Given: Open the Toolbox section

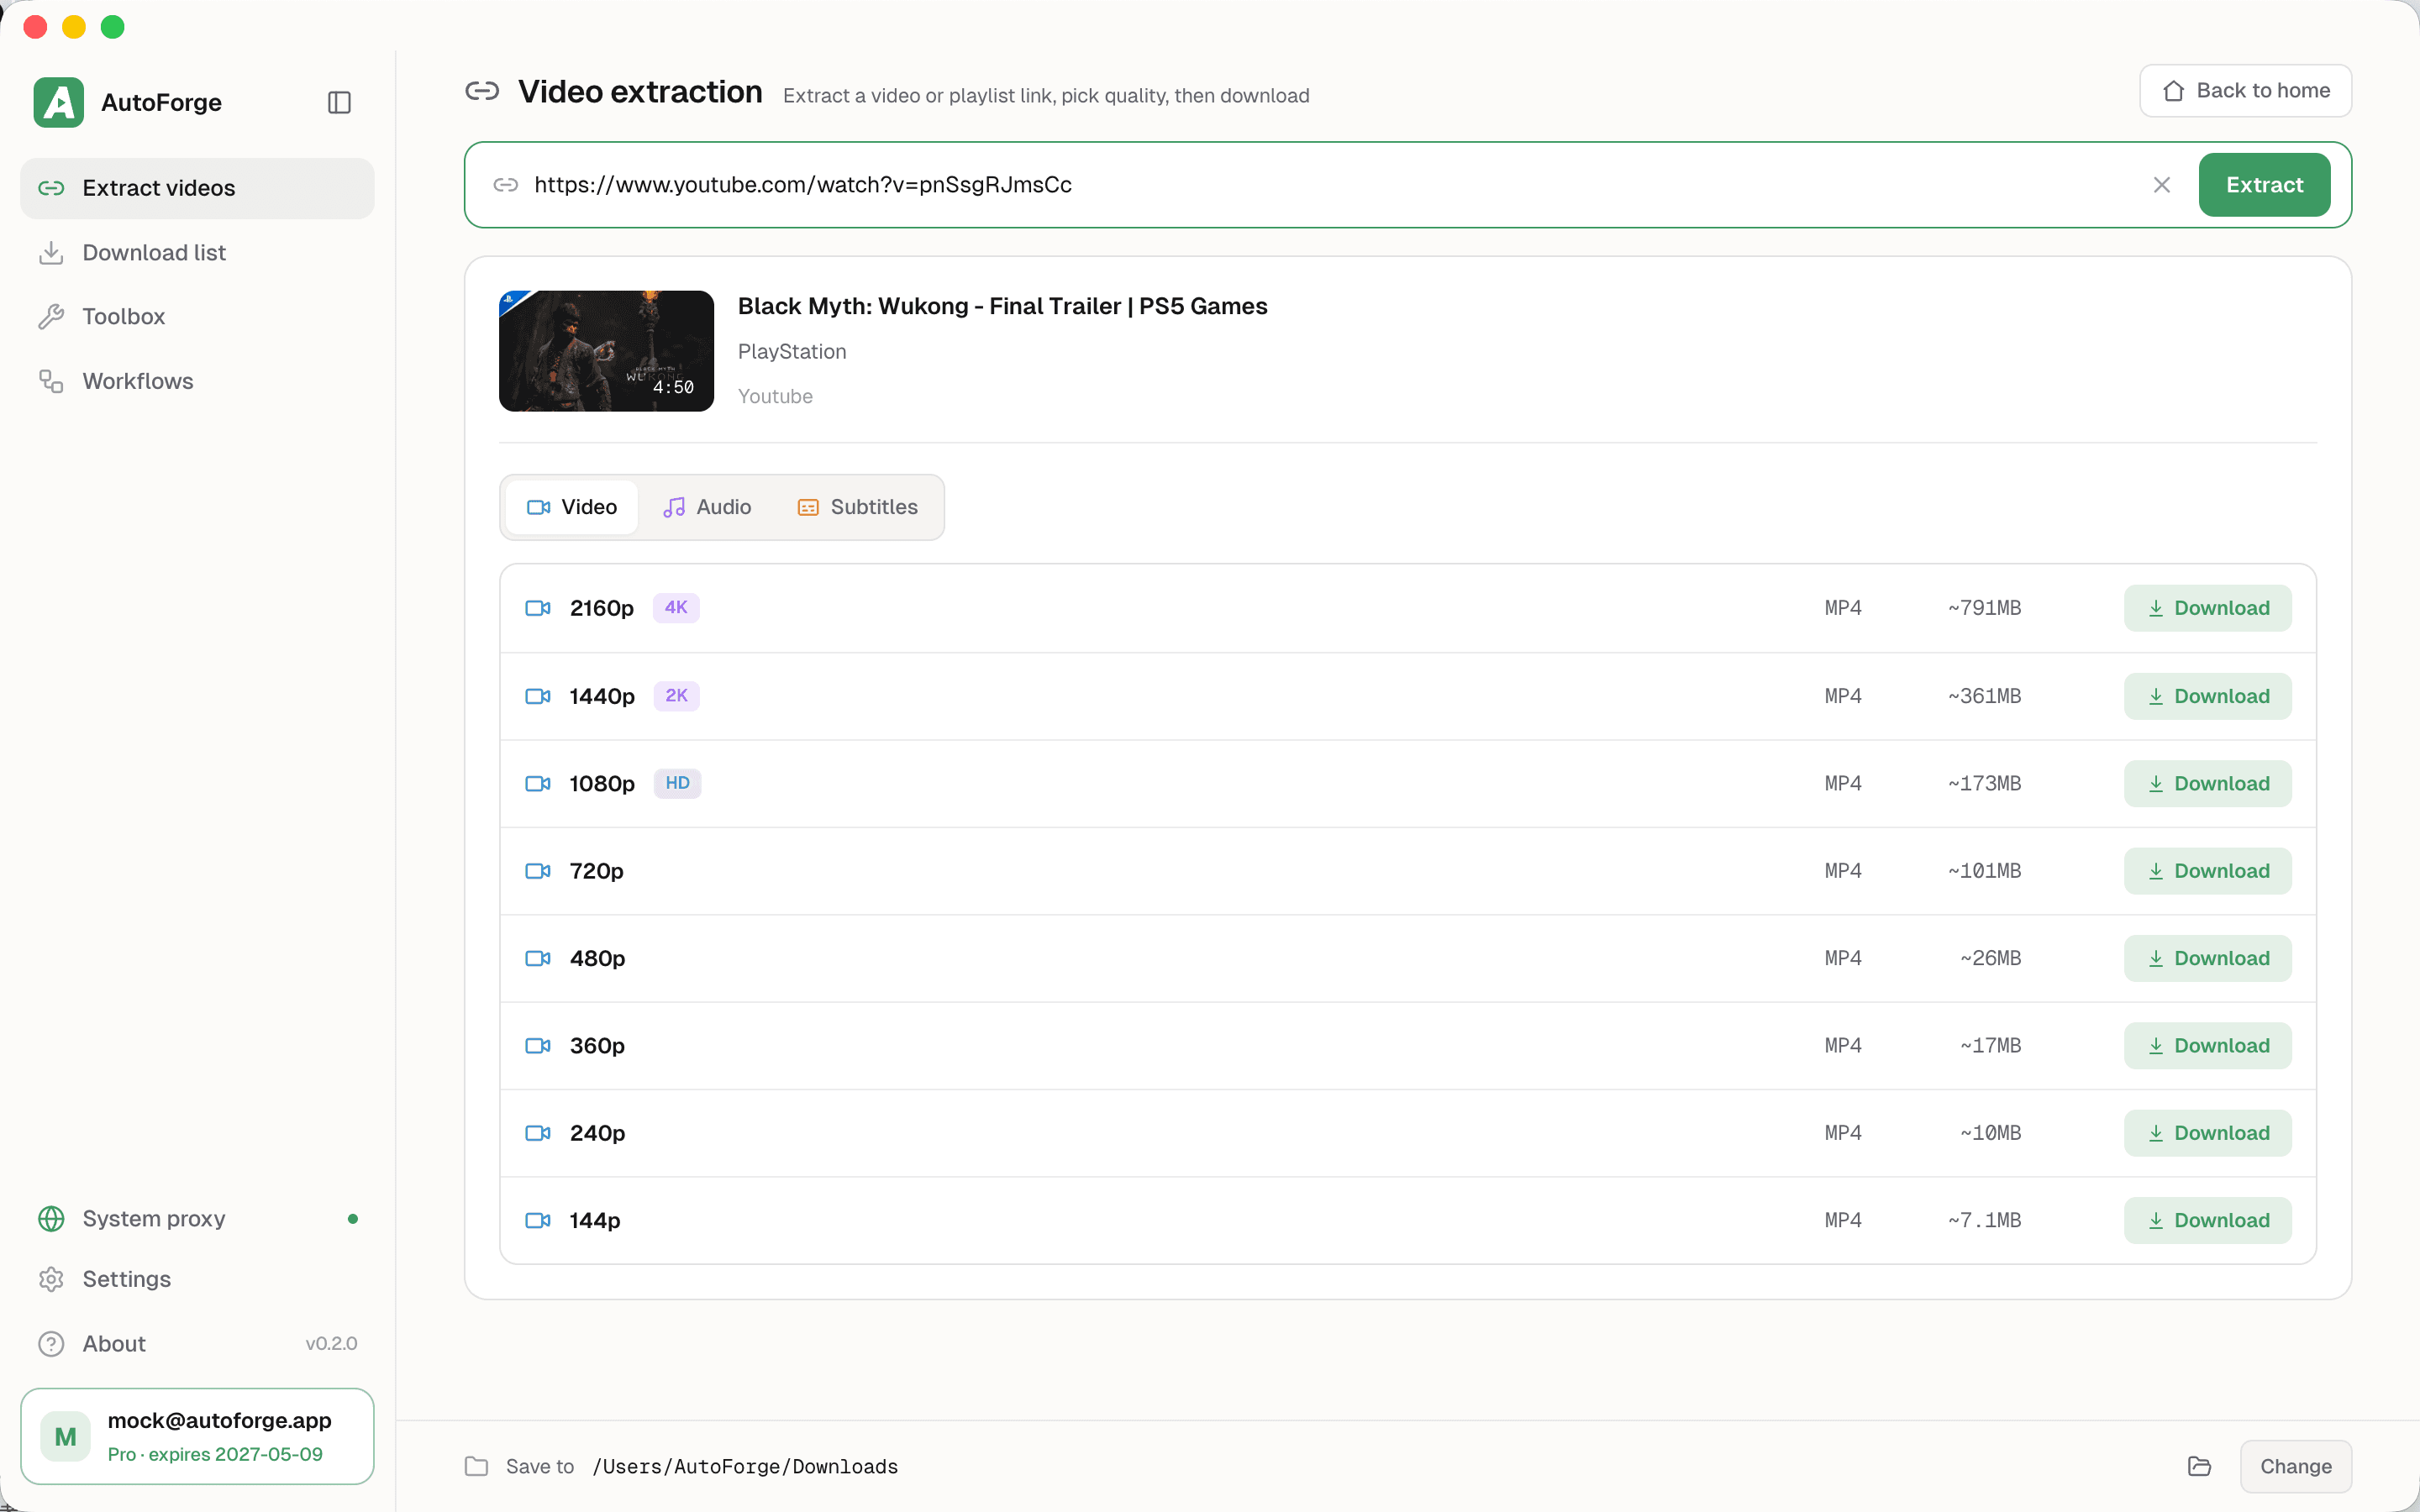Looking at the screenshot, I should pos(197,317).
